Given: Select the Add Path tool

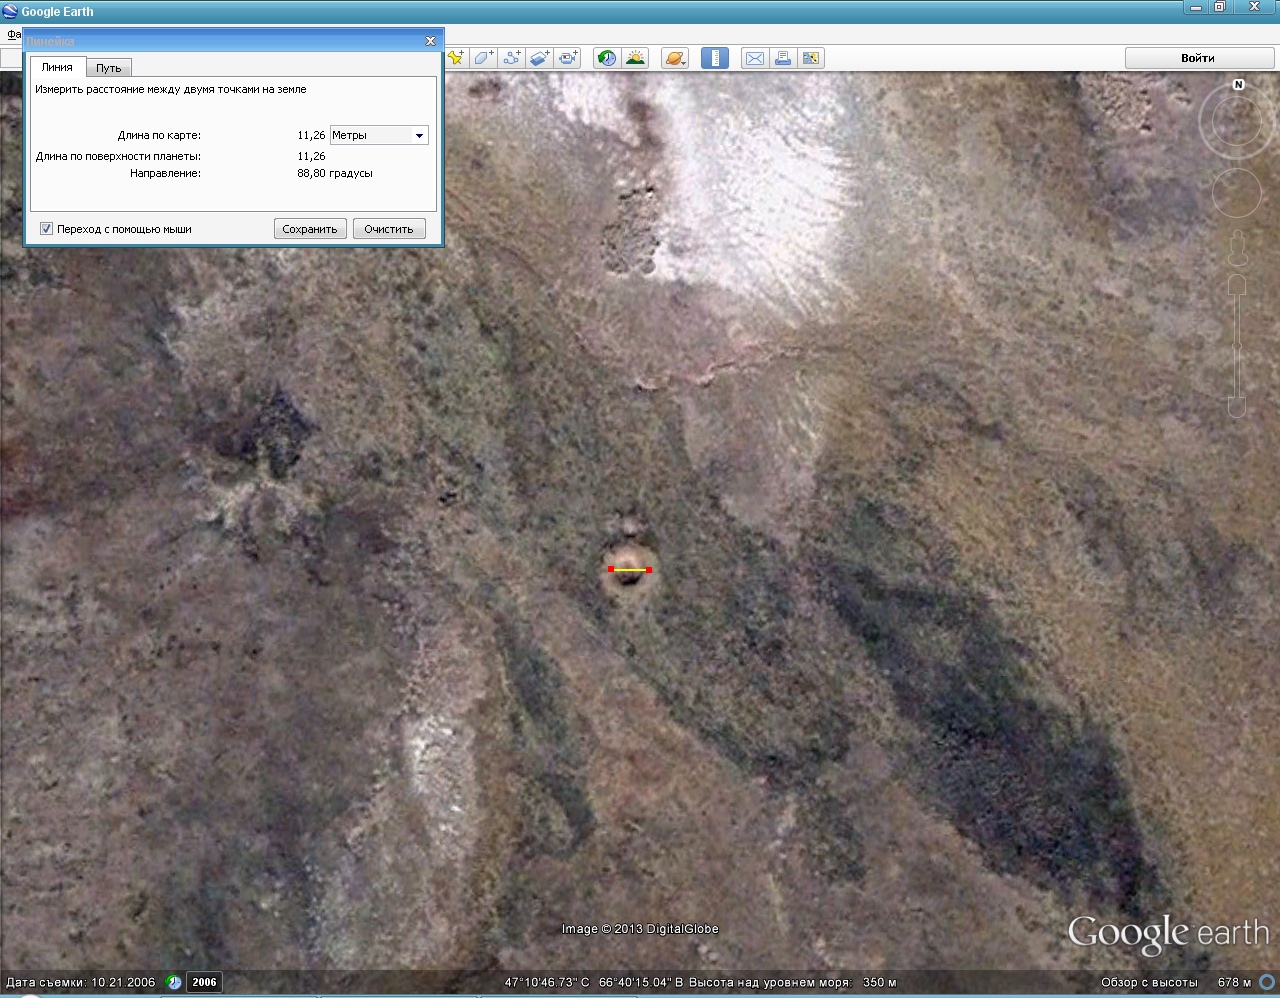Looking at the screenshot, I should 512,58.
